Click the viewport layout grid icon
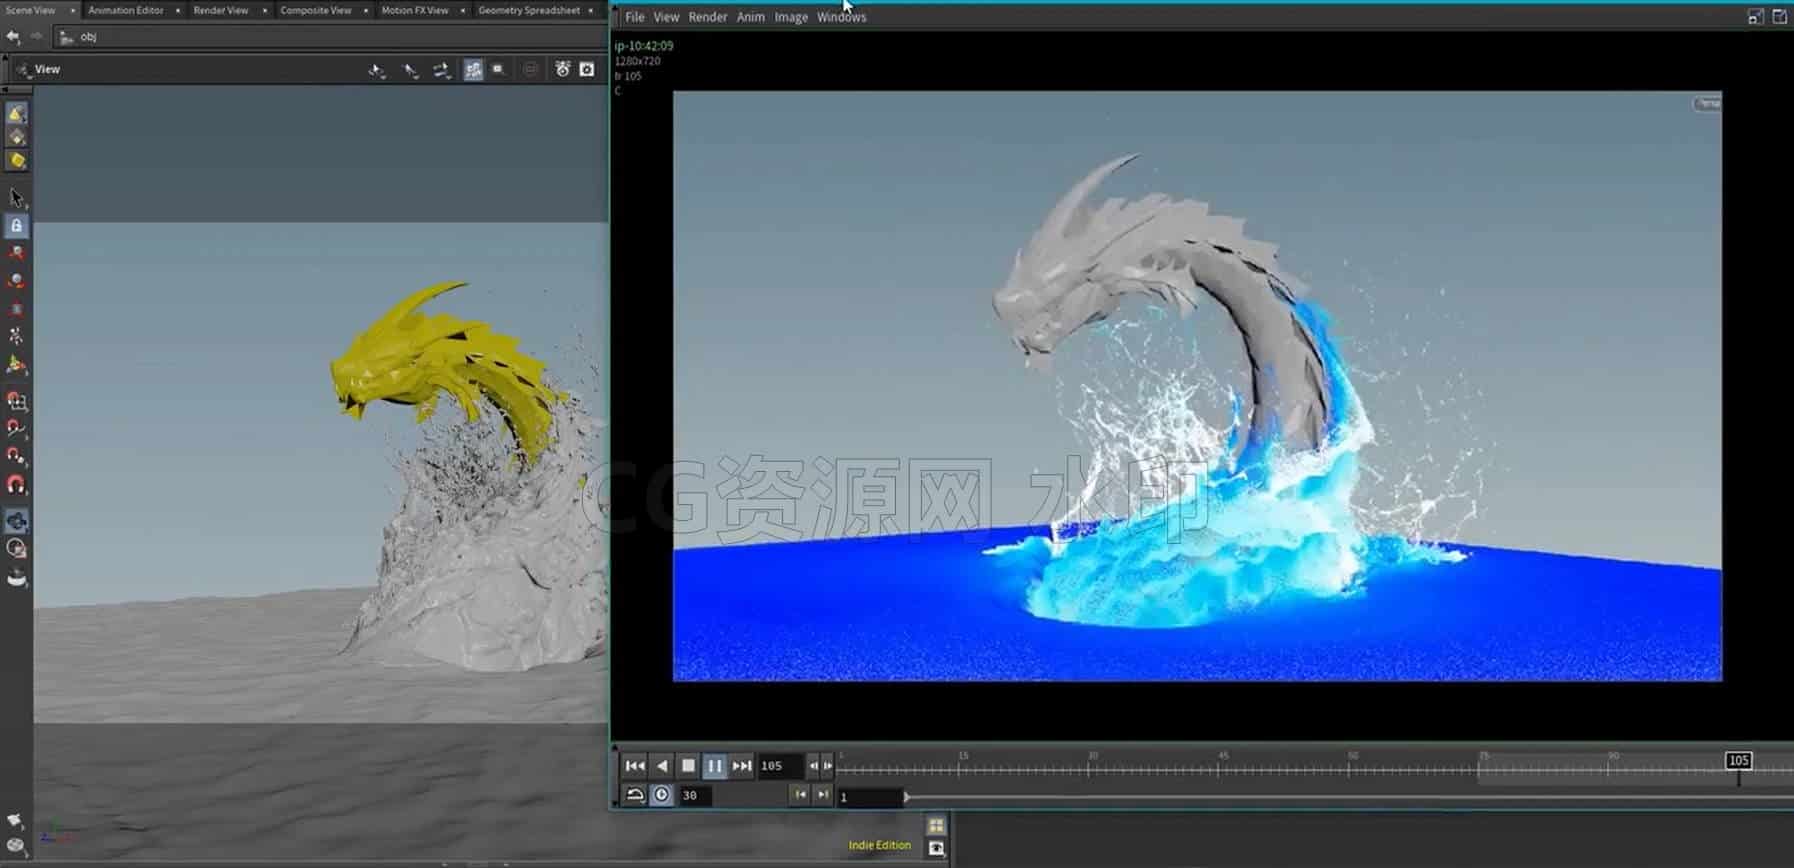The height and width of the screenshot is (868, 1794). click(x=936, y=825)
